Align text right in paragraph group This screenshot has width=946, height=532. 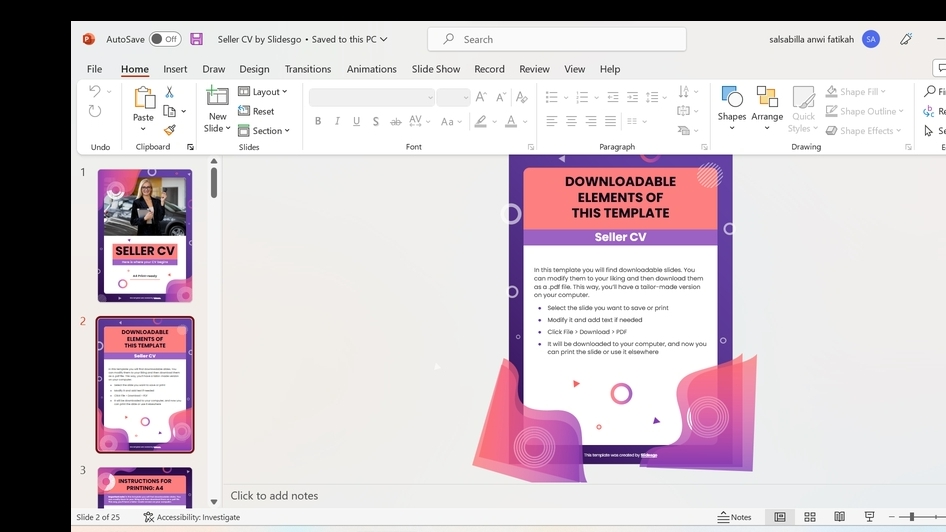[591, 121]
